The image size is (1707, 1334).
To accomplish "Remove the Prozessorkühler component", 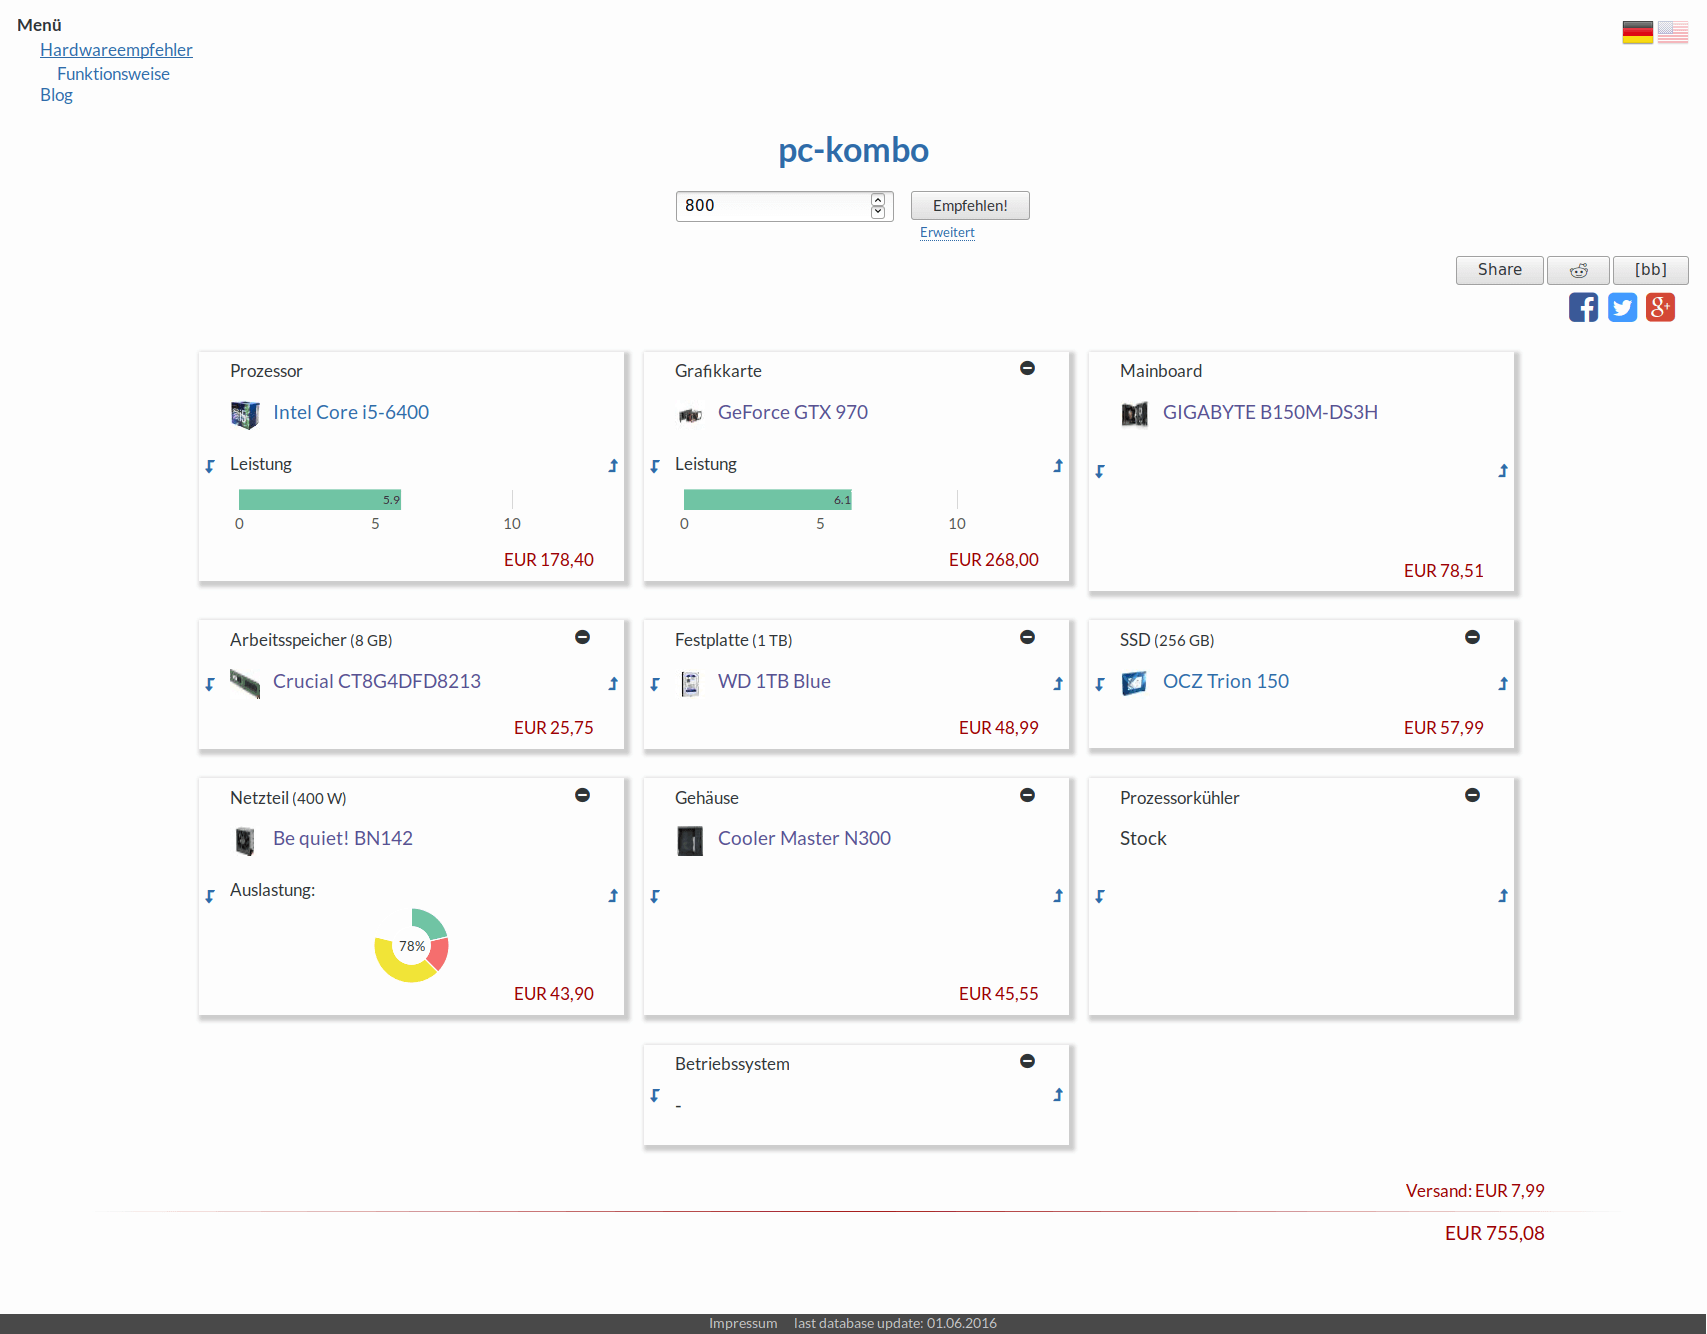I will pos(1472,795).
